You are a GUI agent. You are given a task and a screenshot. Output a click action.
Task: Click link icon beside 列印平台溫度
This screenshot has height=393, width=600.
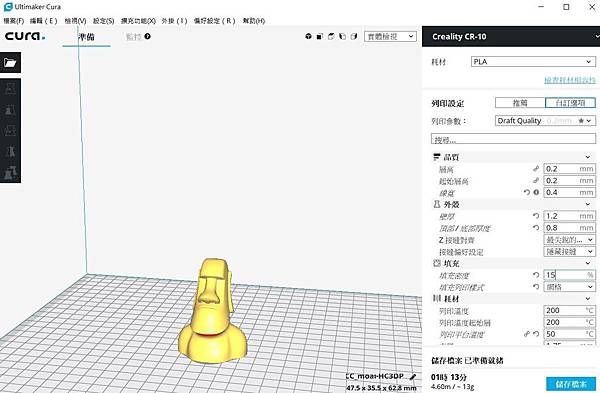click(527, 334)
